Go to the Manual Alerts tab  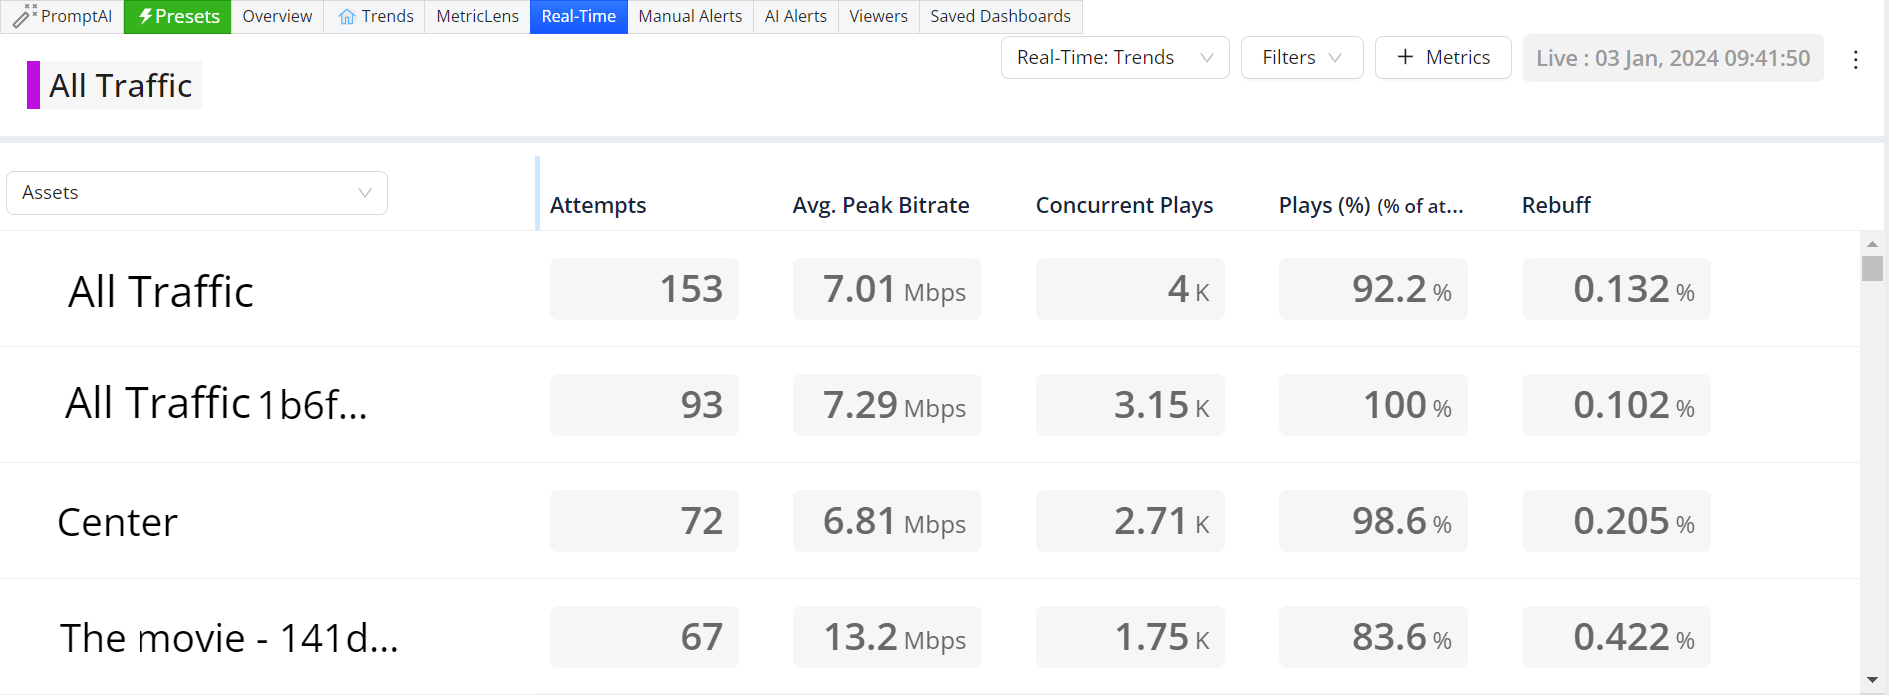click(x=690, y=17)
